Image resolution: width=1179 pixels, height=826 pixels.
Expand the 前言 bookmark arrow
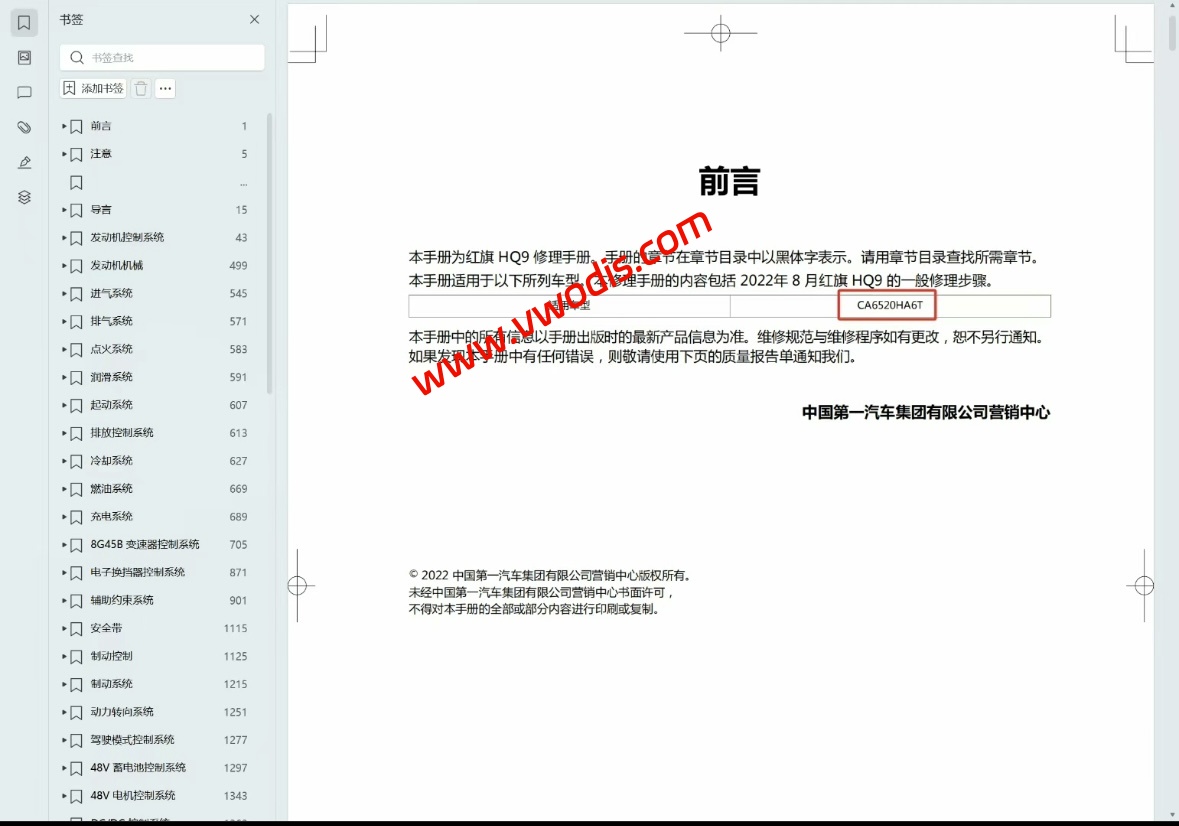[64, 126]
